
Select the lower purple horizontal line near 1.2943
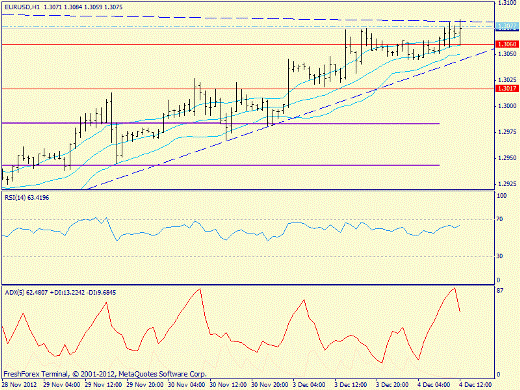pos(220,165)
